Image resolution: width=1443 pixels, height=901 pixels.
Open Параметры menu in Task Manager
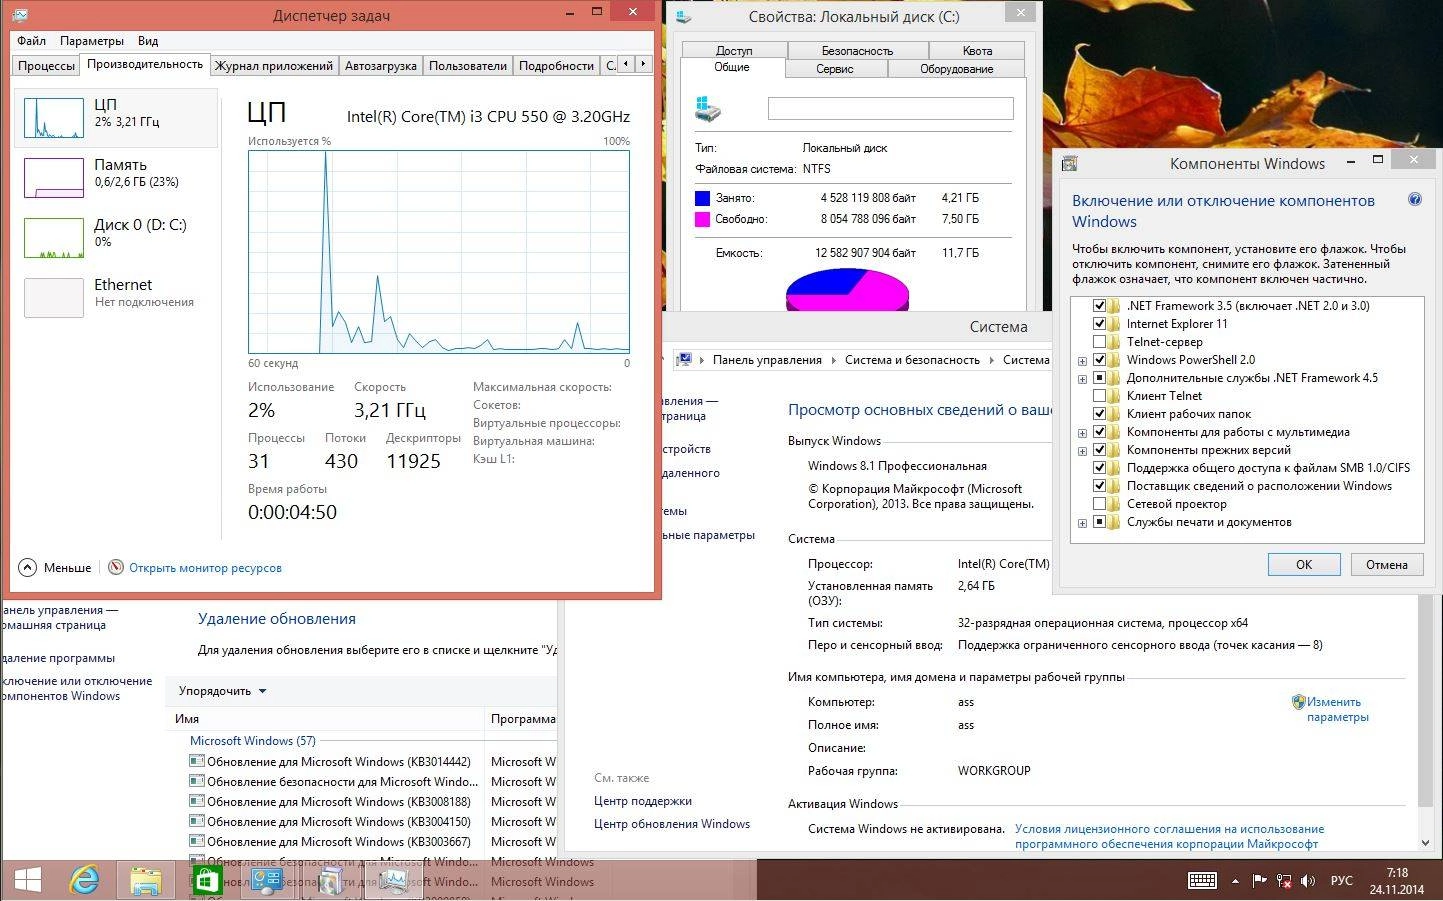coord(91,41)
